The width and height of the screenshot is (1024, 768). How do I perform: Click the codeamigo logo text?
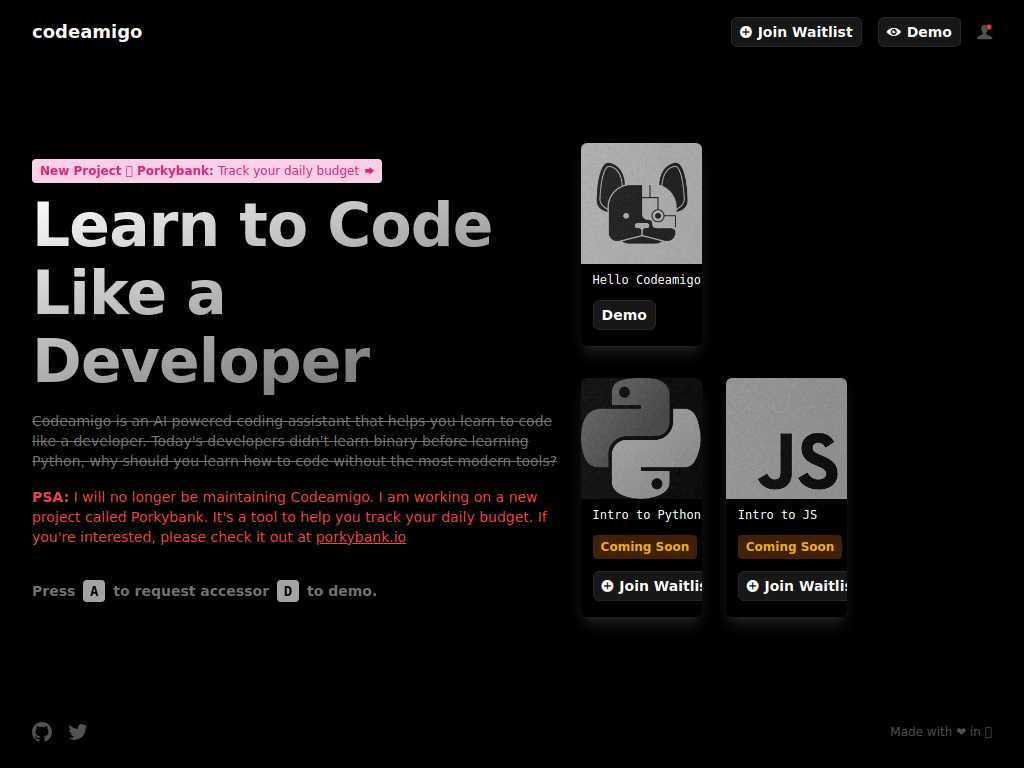(87, 31)
